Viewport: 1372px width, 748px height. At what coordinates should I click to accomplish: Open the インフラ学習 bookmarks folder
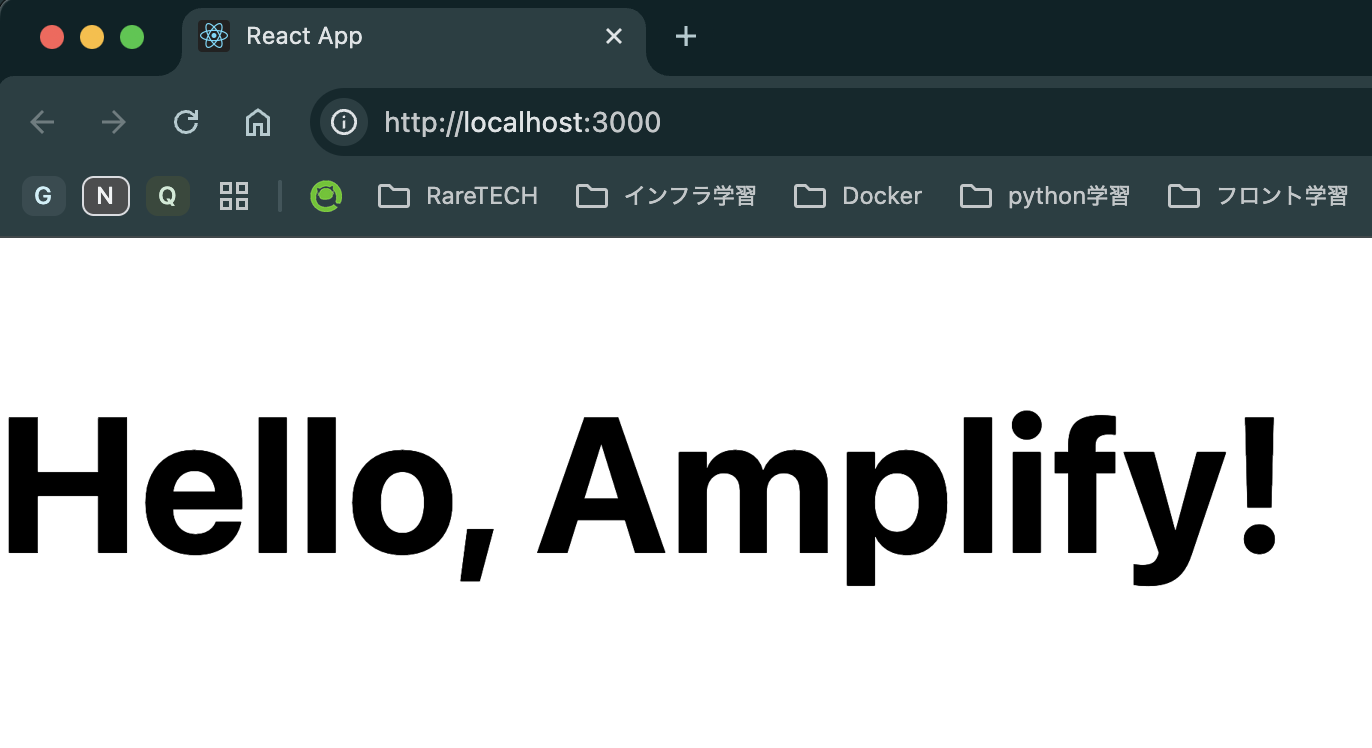[x=665, y=196]
